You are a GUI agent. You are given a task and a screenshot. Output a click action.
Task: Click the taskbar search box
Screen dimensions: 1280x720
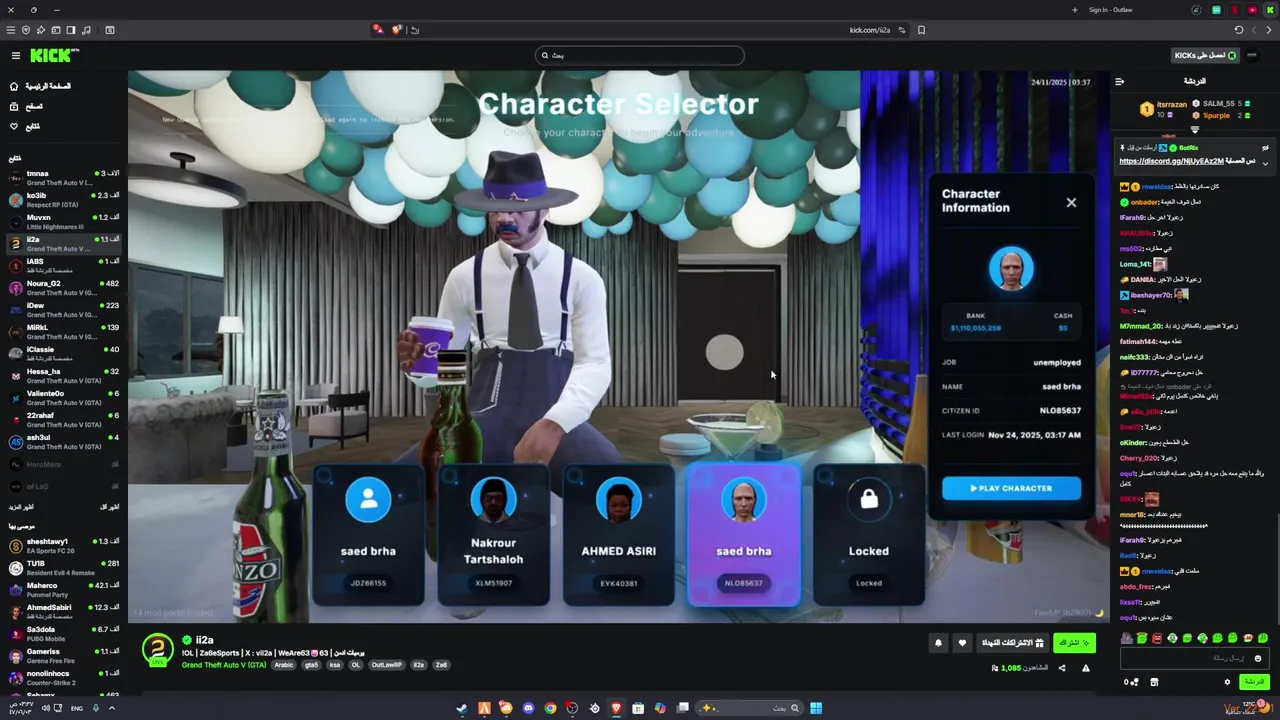point(750,708)
